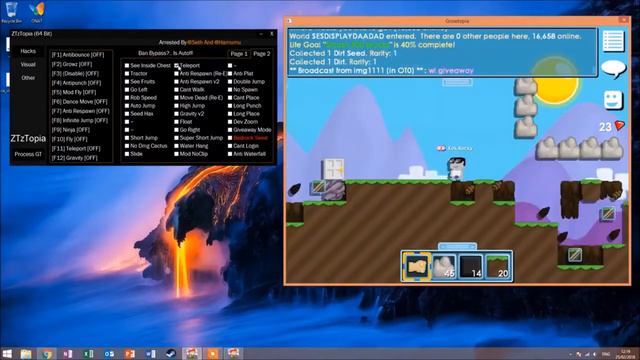
Task: Open Word from the taskbar
Action: point(151,354)
